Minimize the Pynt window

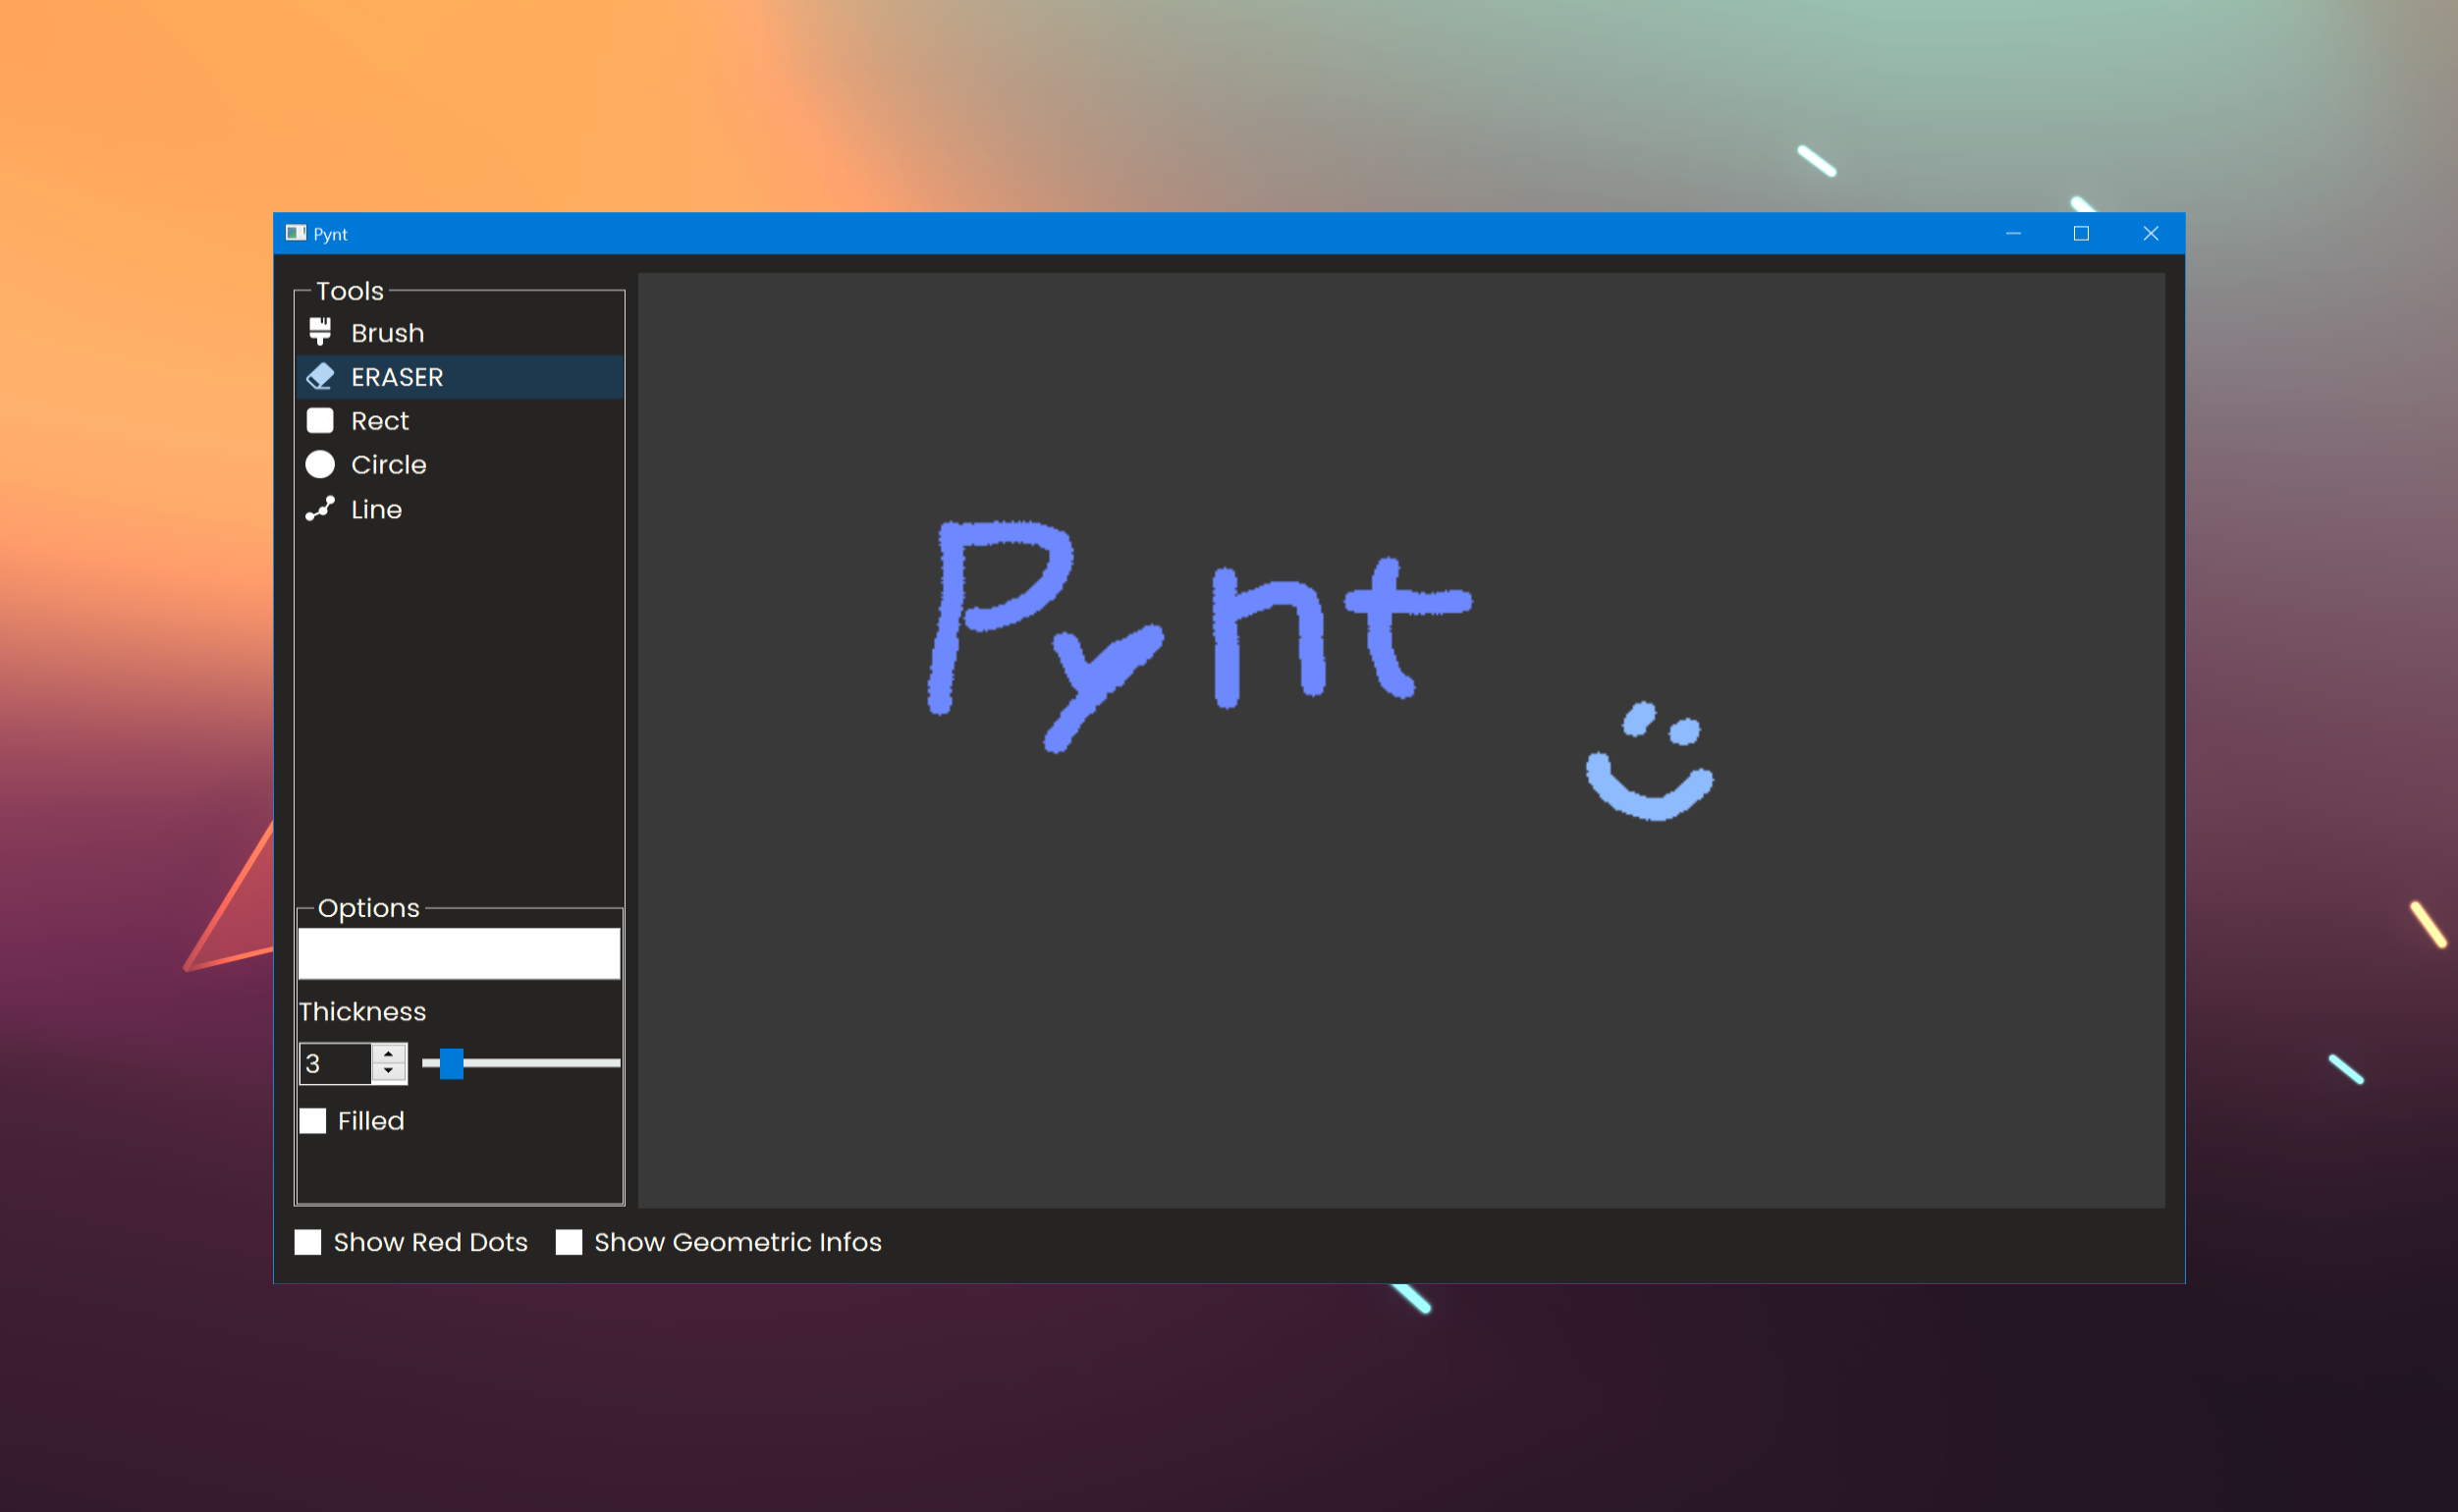coord(2013,233)
